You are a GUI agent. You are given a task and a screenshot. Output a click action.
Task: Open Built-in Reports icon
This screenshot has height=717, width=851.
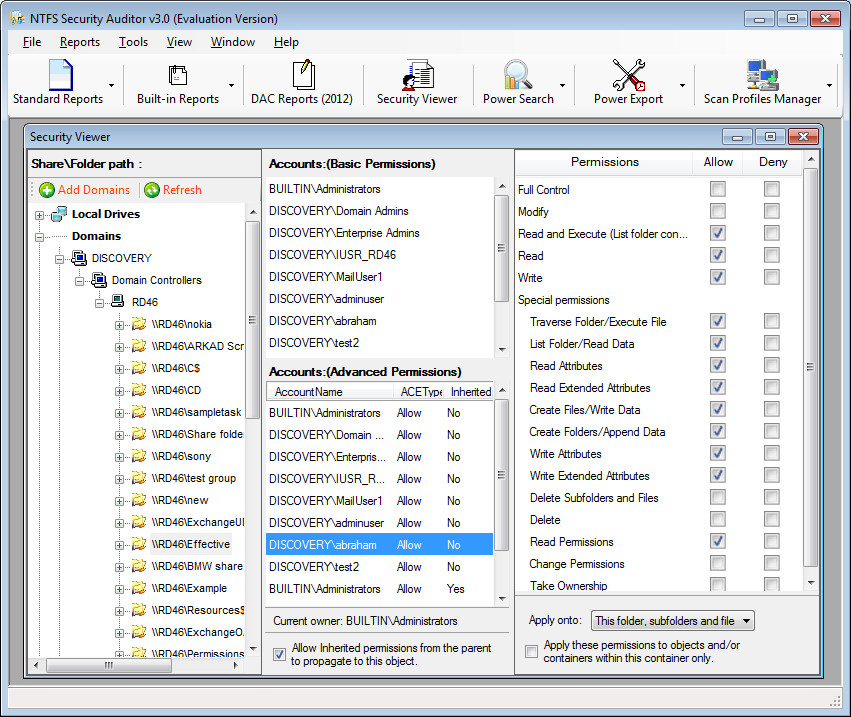(177, 76)
